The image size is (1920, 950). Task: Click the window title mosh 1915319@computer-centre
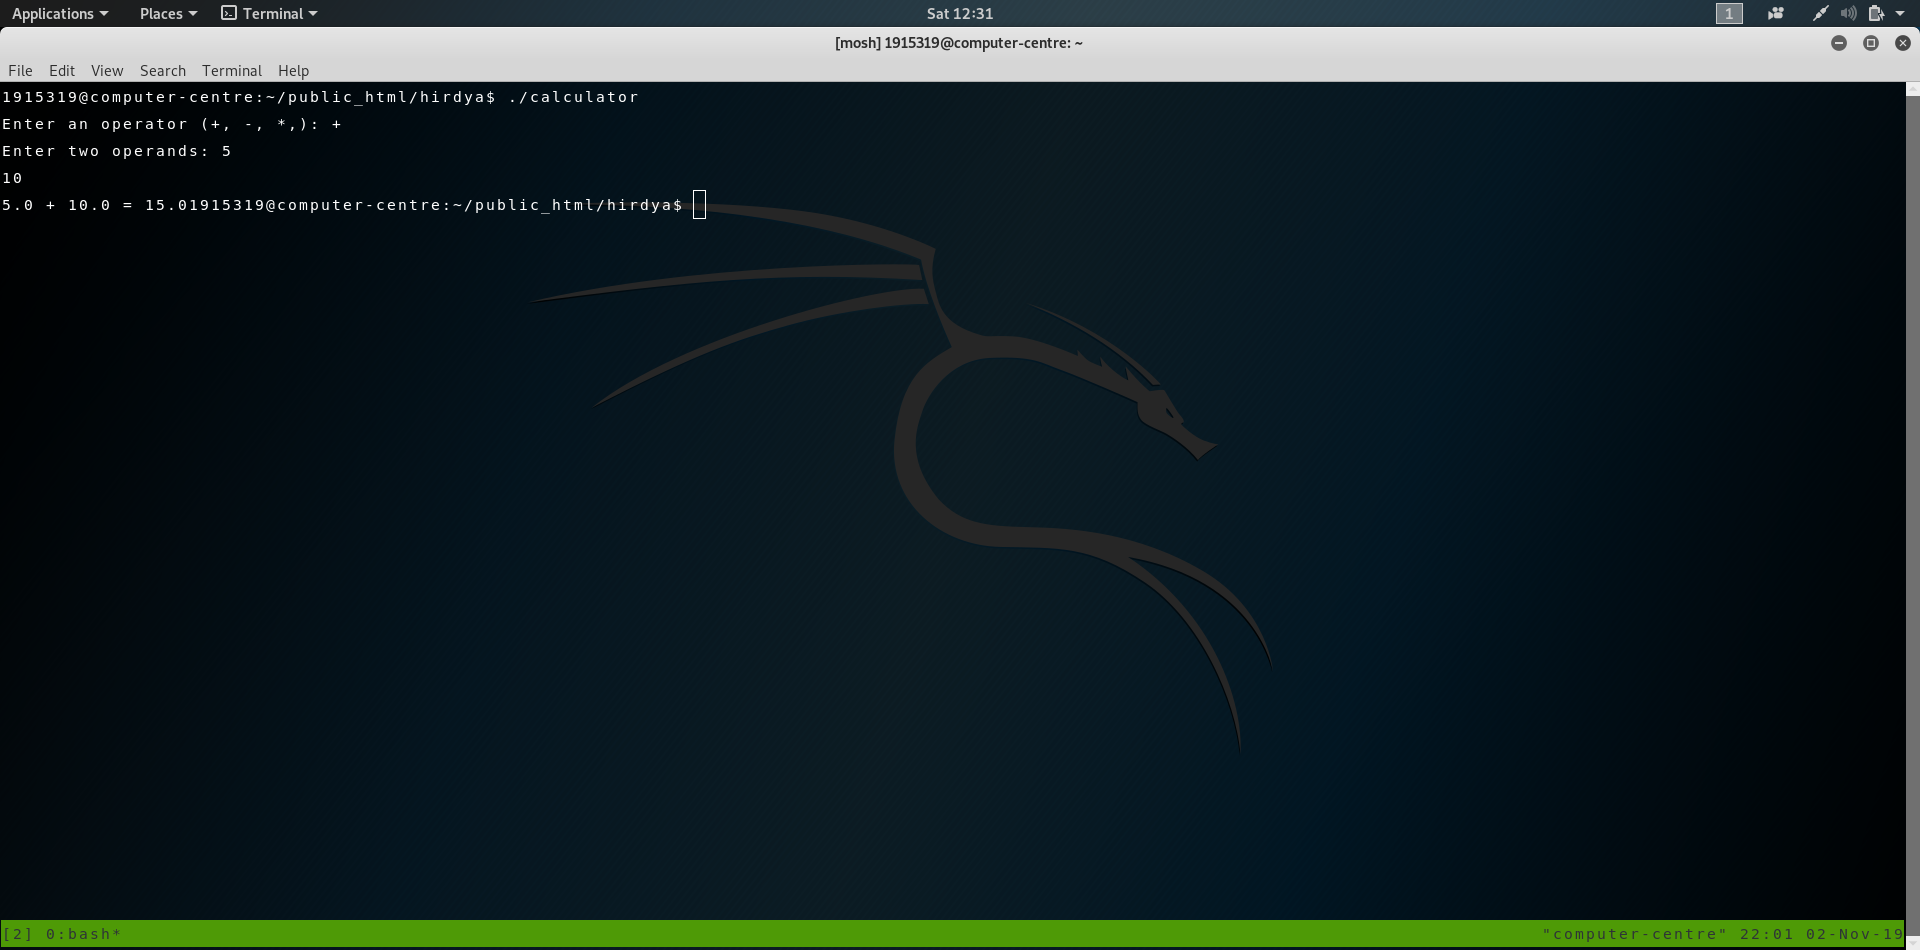pos(959,43)
